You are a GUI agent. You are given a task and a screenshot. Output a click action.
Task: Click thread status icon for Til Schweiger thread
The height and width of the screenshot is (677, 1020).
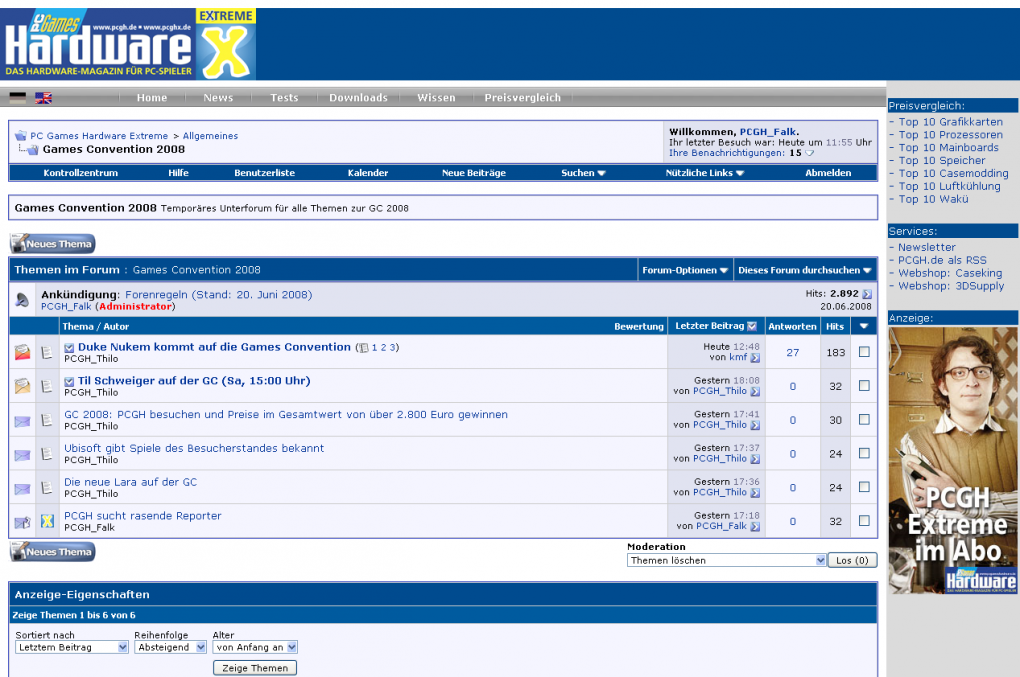[22, 386]
